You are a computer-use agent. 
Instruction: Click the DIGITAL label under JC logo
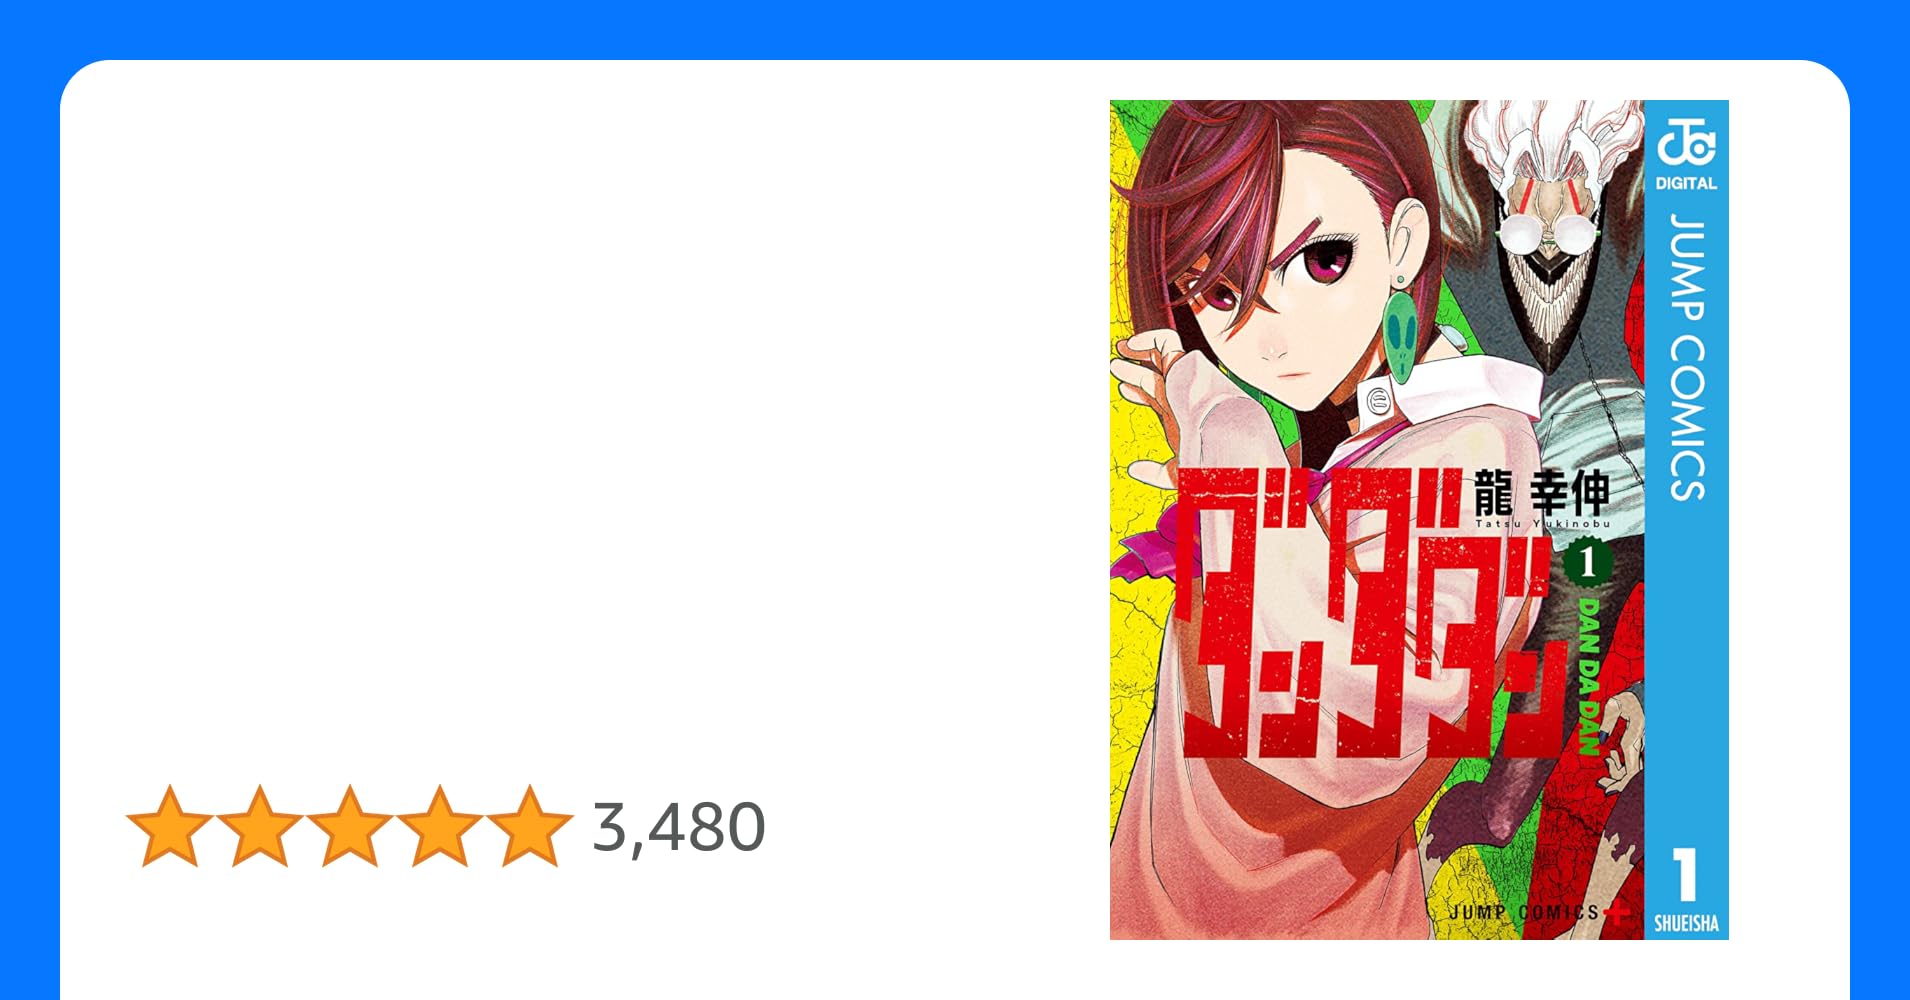(1686, 183)
